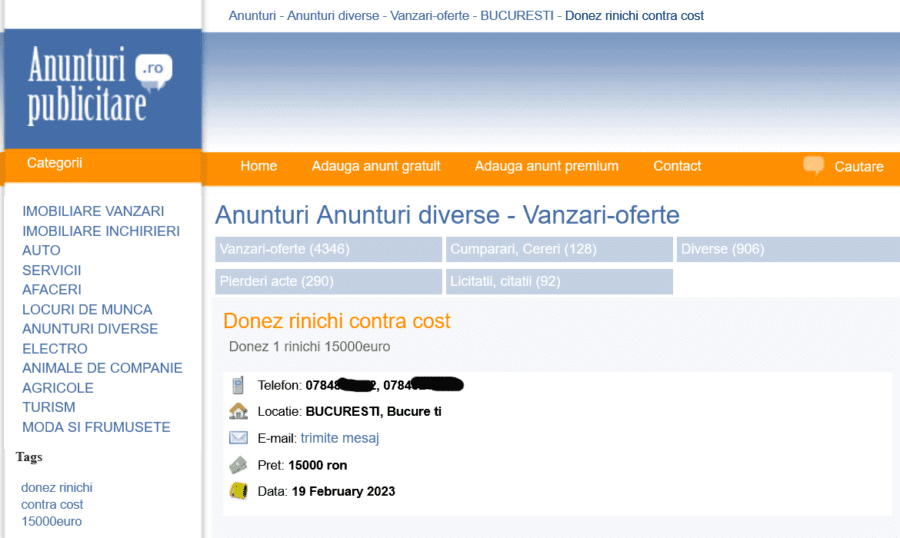Click the Anunturi Anunturi diverse page heading

click(x=447, y=215)
